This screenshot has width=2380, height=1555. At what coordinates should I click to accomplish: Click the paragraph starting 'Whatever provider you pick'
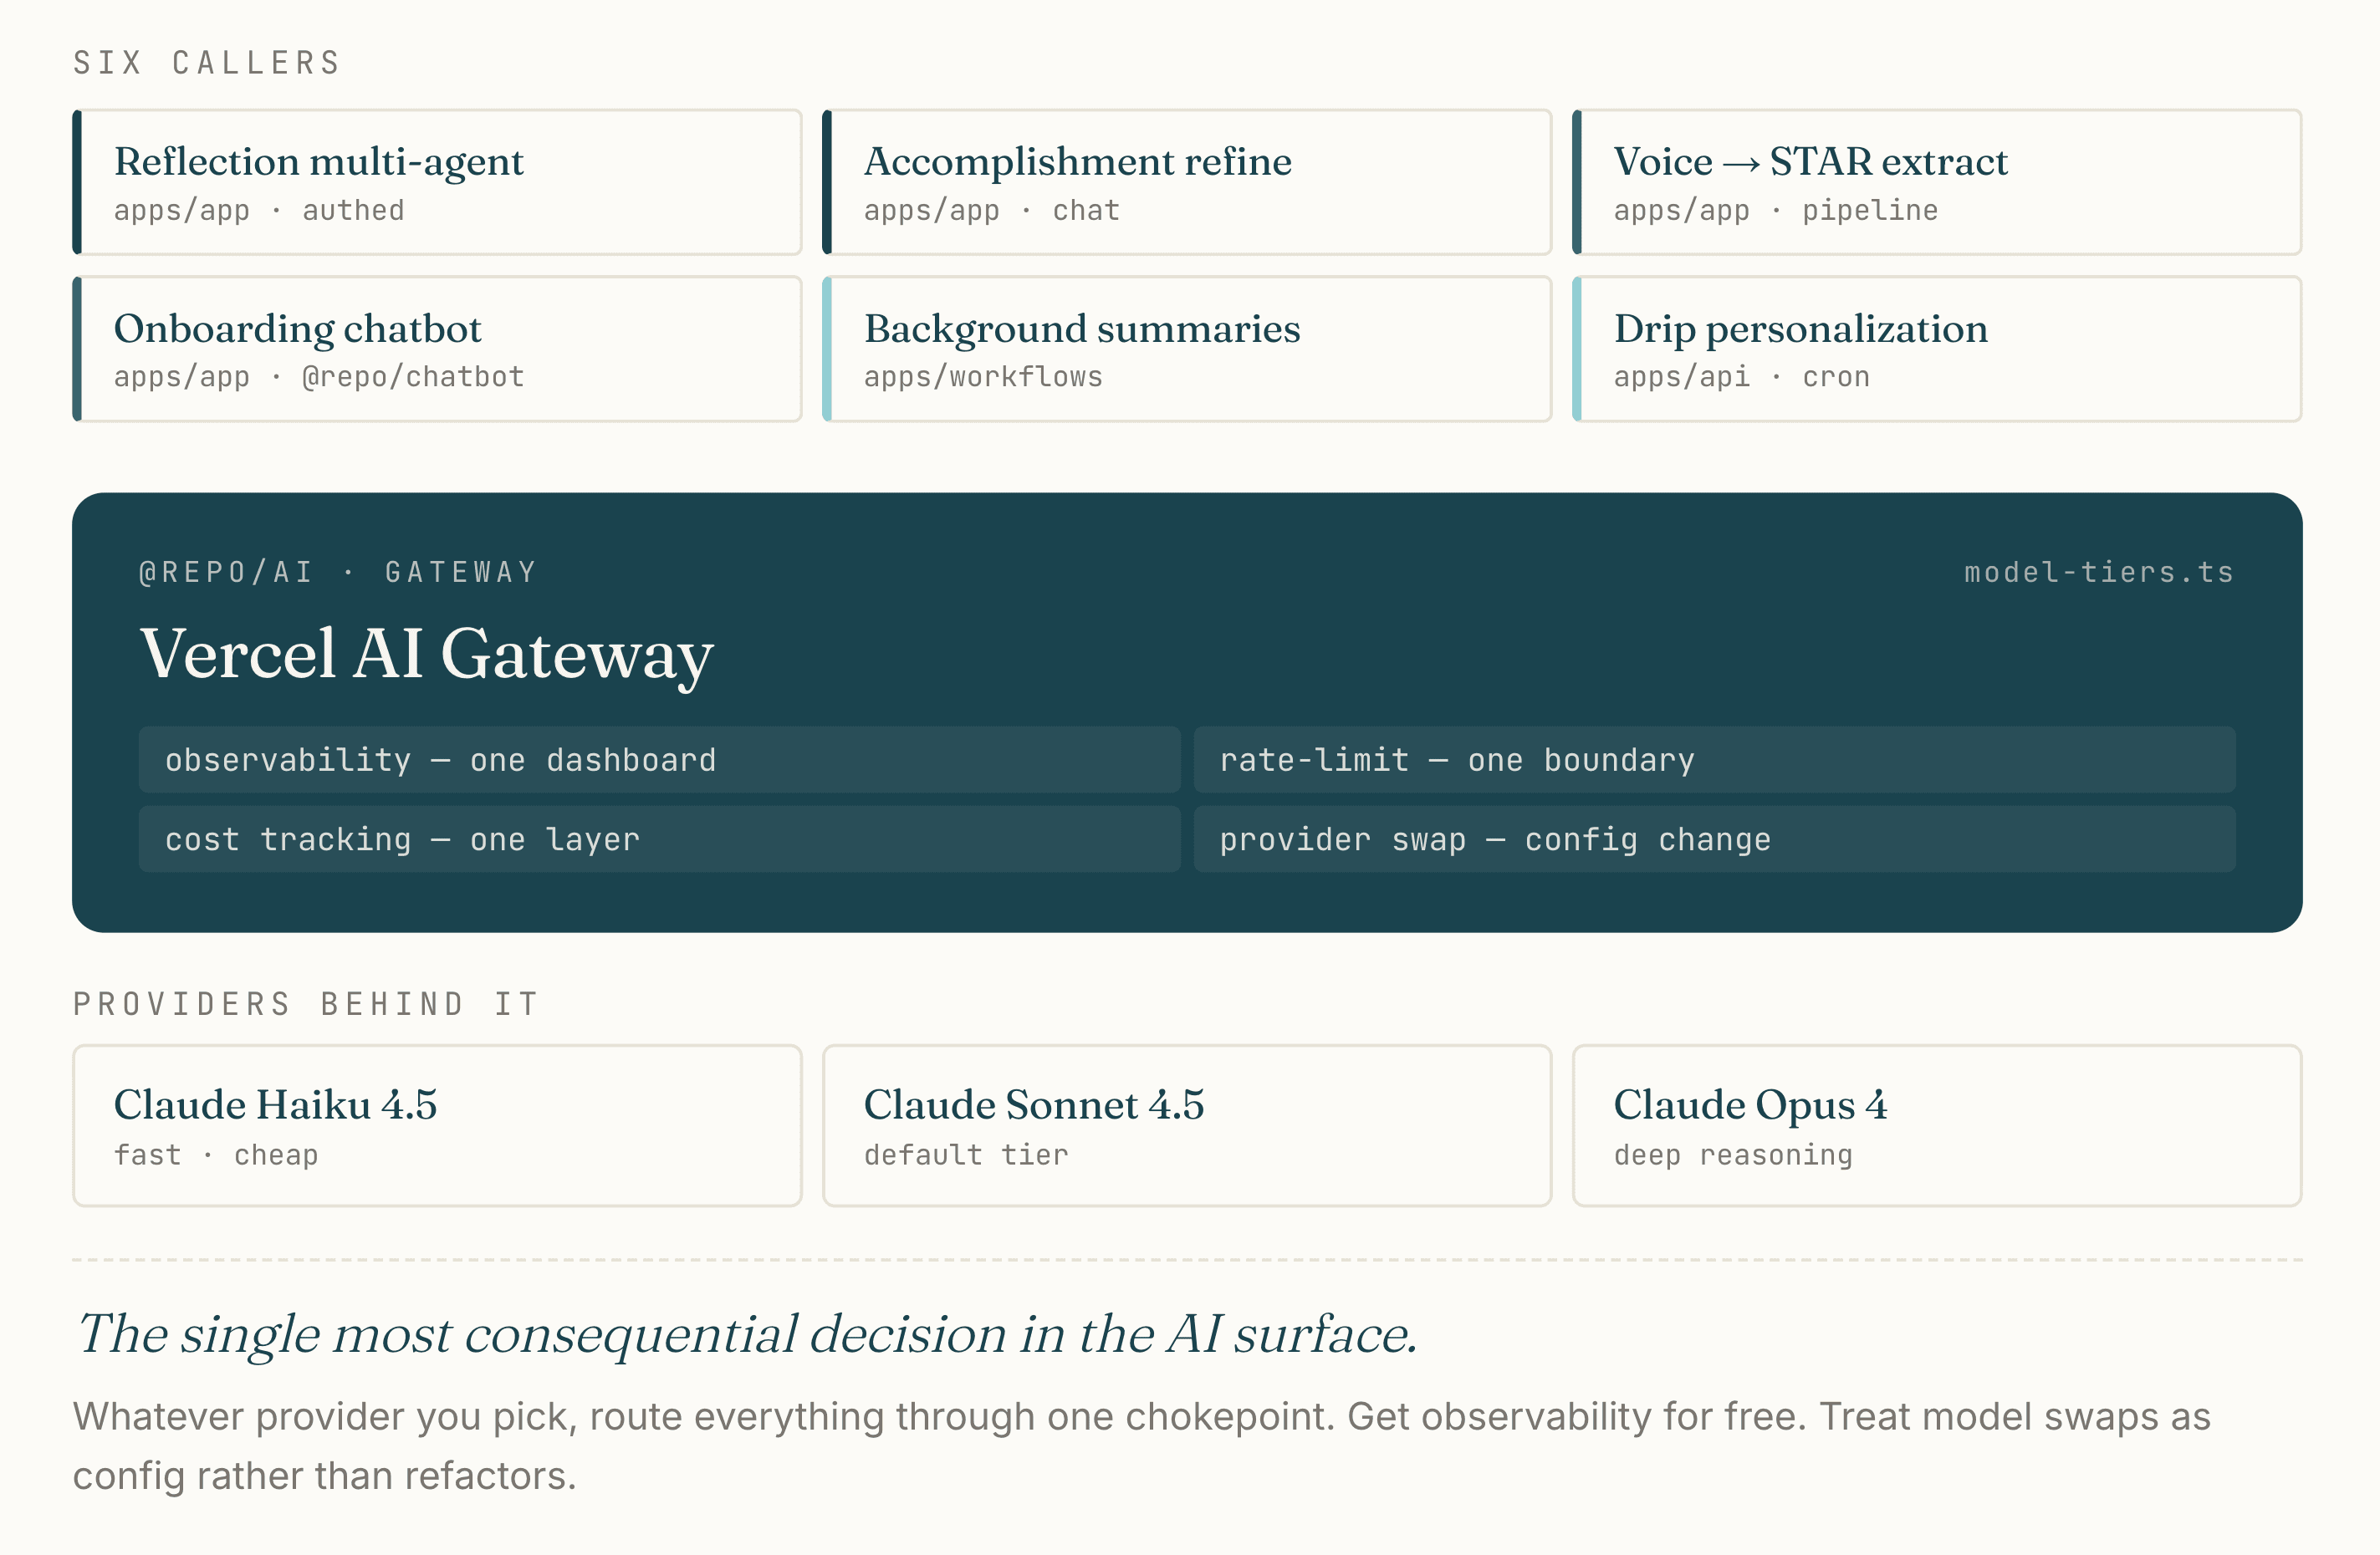coord(1141,1446)
